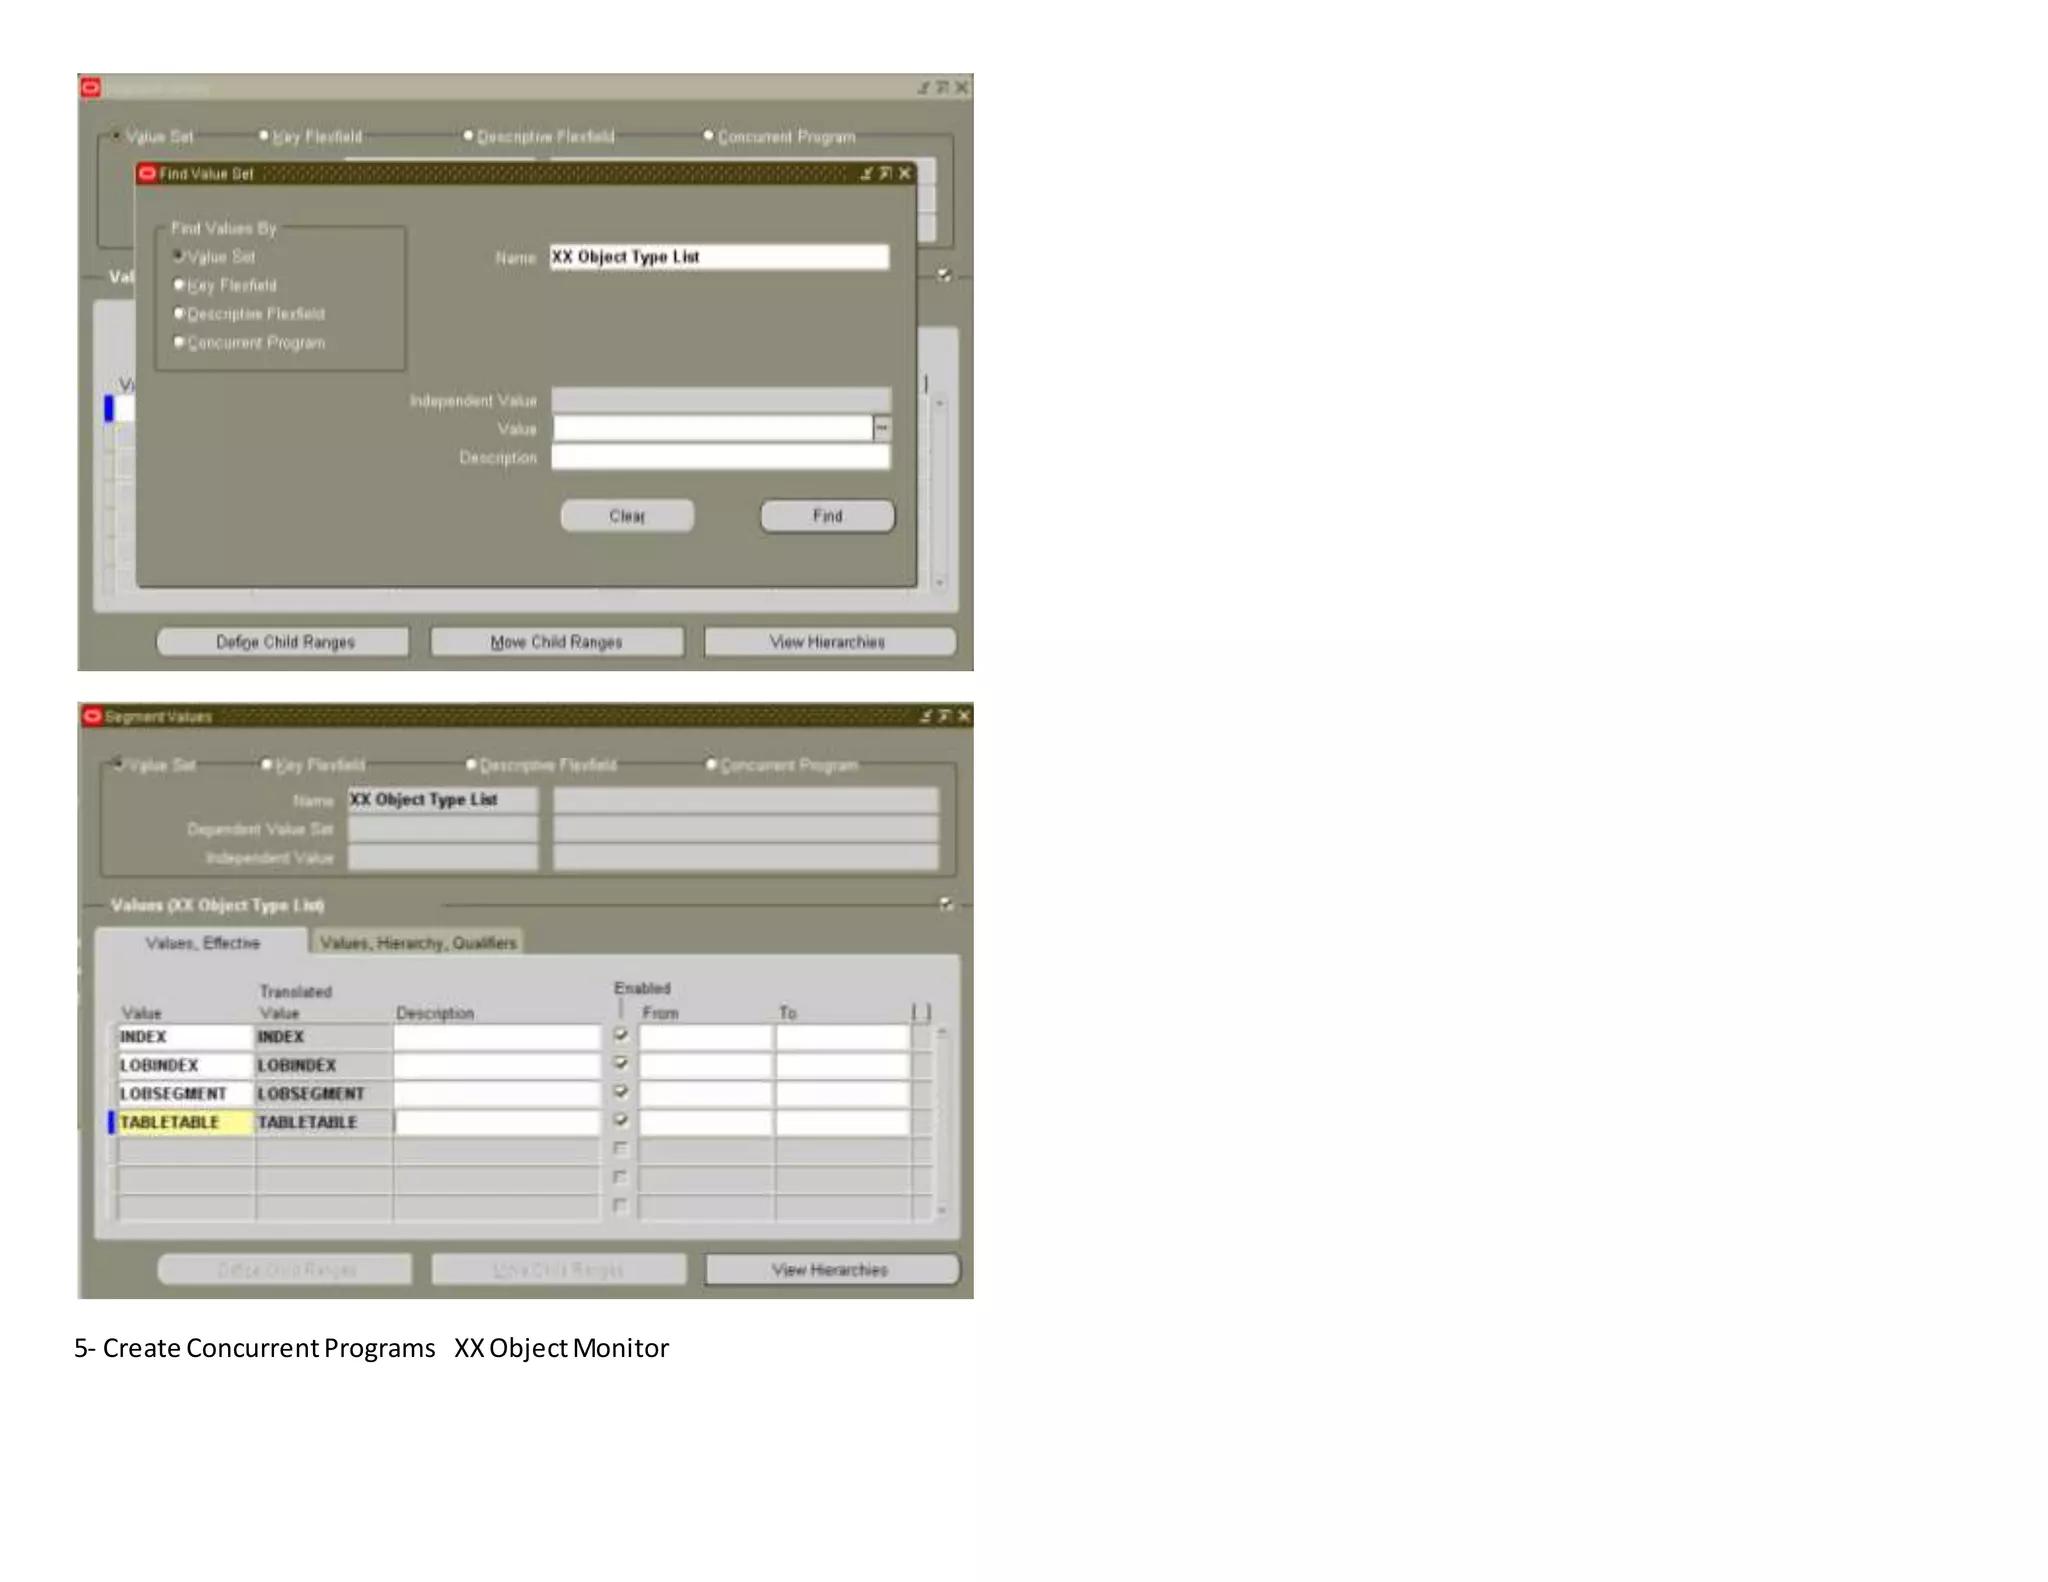Close the Segment Values window

[963, 716]
